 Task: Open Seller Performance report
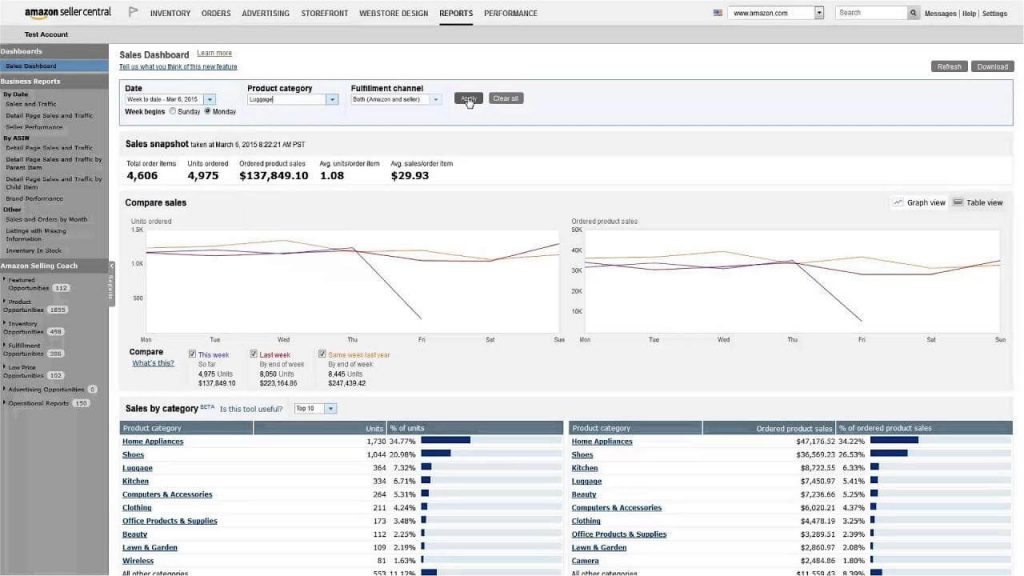point(34,127)
